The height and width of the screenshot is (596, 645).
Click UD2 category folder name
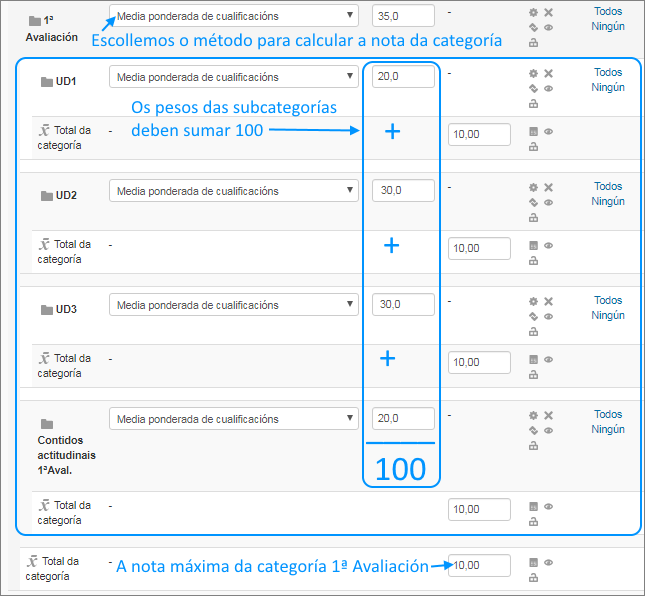tap(66, 195)
